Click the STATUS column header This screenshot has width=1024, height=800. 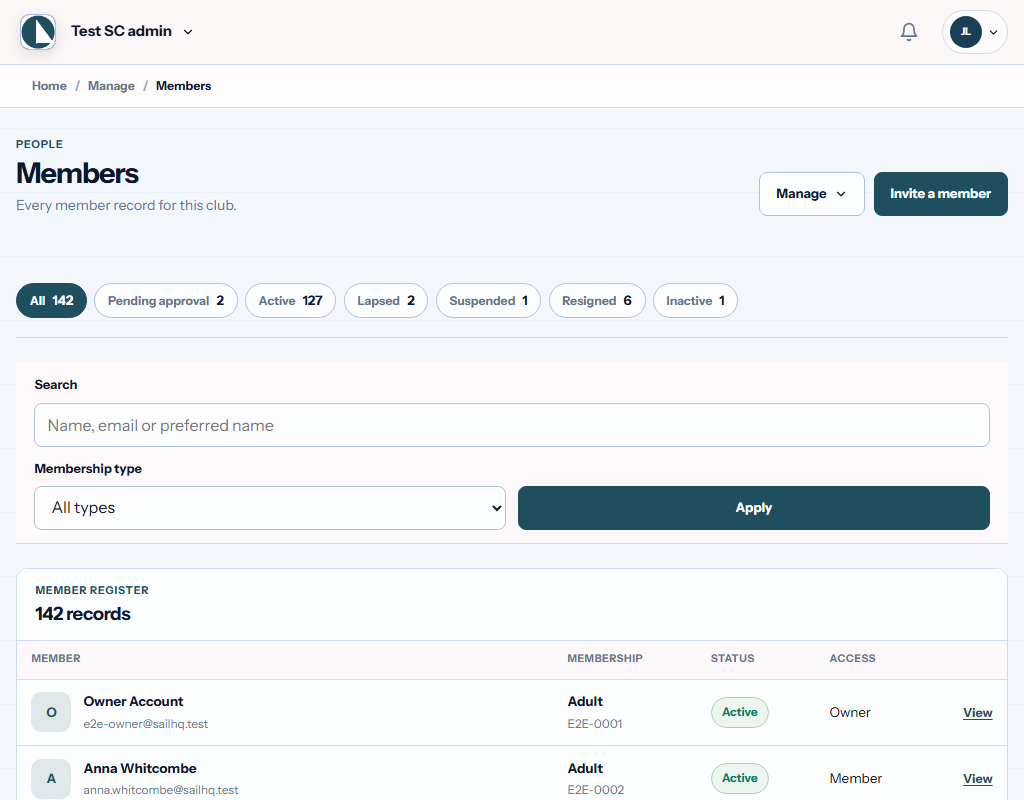732,658
